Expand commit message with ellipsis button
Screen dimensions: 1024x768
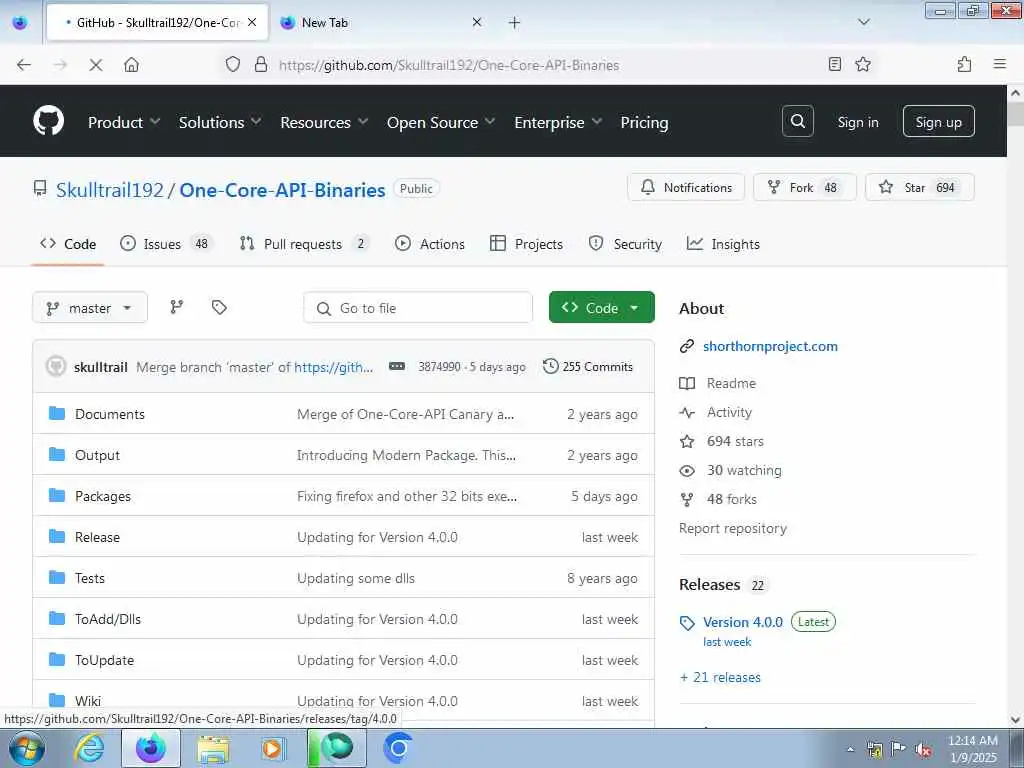coord(396,366)
